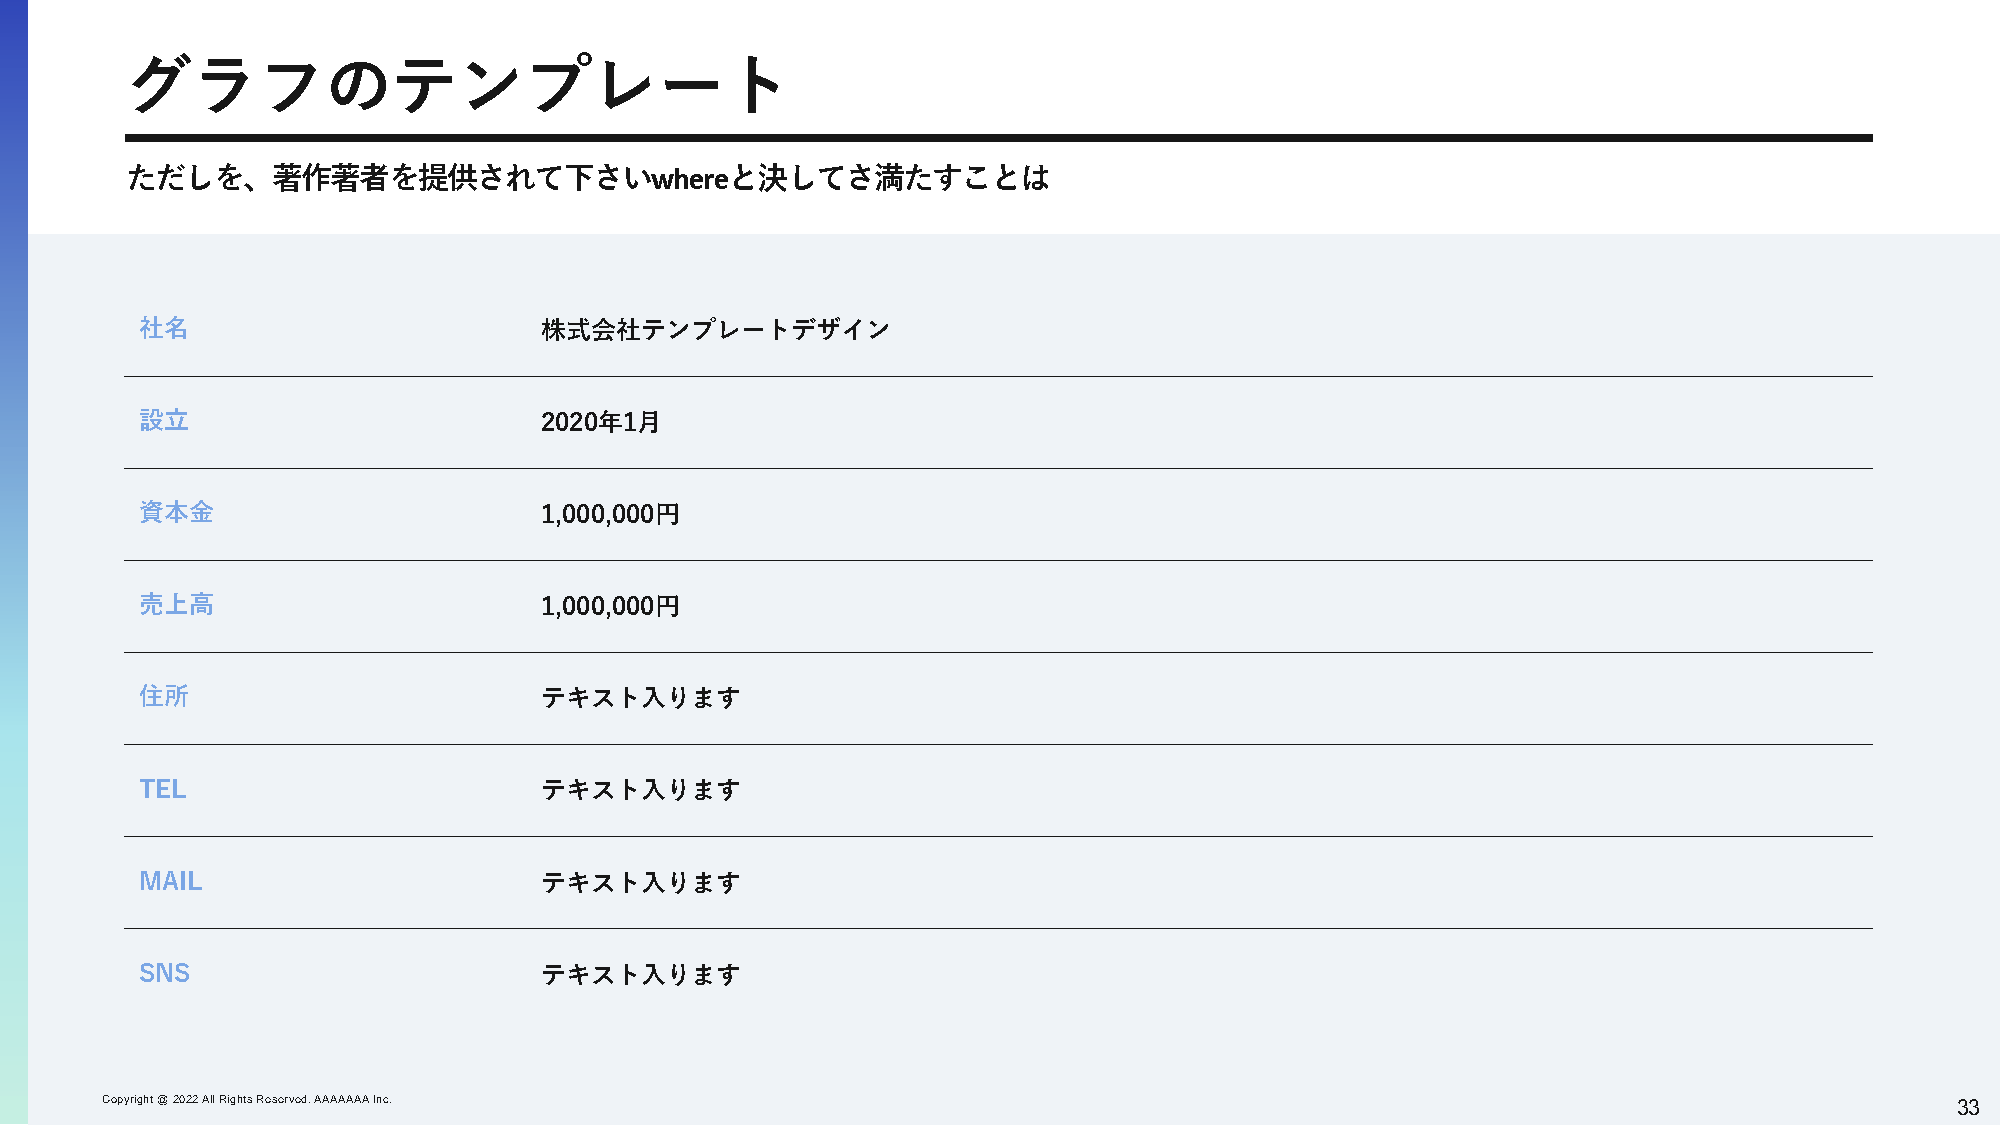Click the copyright footer text
Viewport: 2000px width, 1125px height.
coord(247,1099)
